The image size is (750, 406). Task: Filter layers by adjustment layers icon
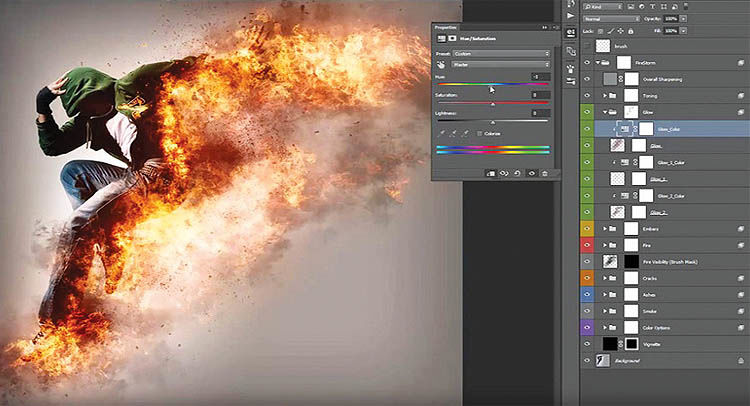coord(641,7)
